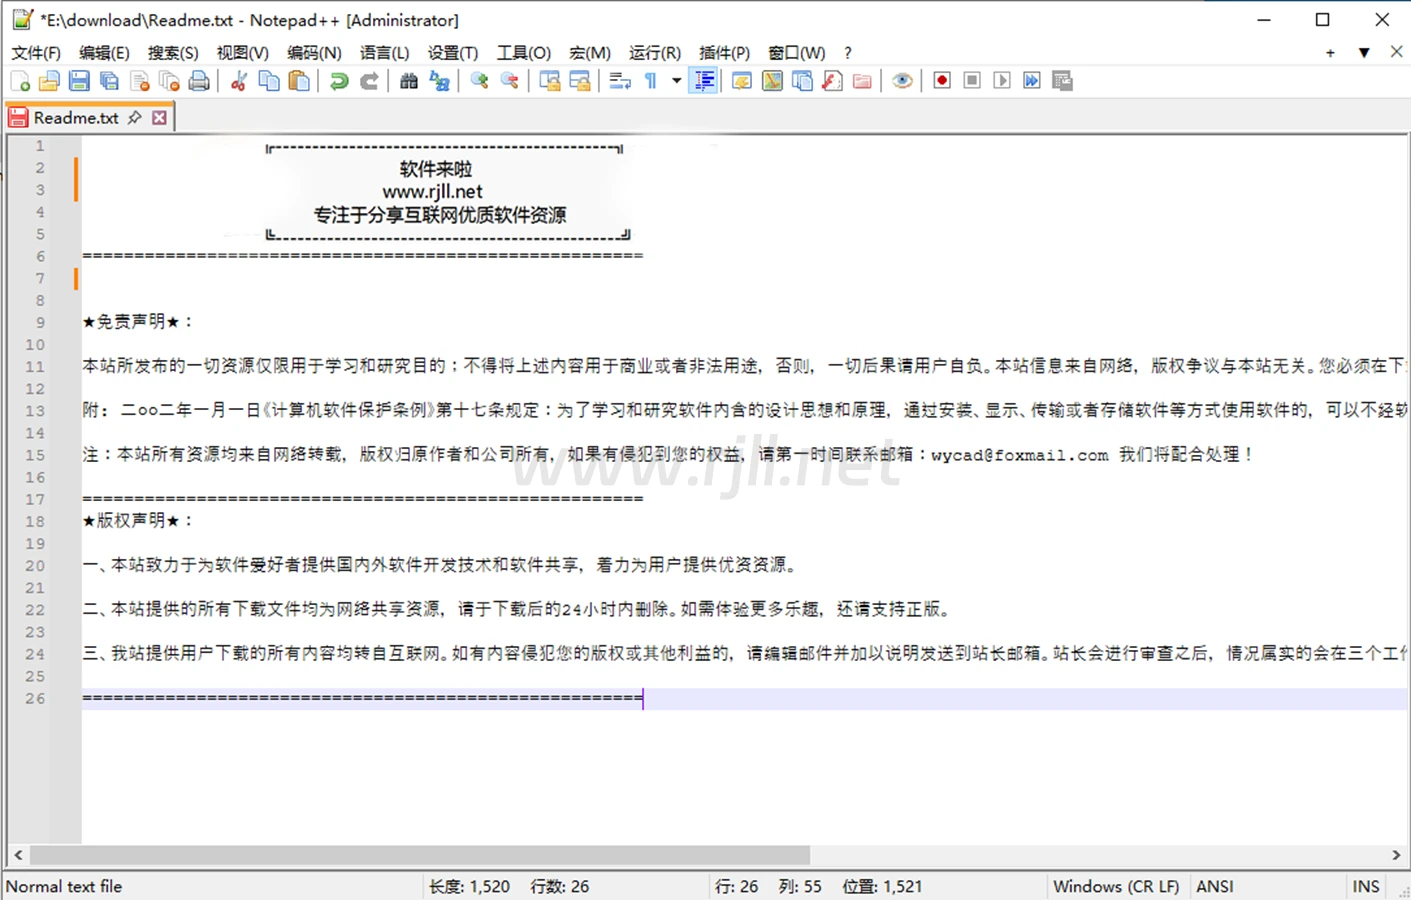Open the 编码(N) encoding menu
This screenshot has height=900, width=1411.
[x=314, y=53]
